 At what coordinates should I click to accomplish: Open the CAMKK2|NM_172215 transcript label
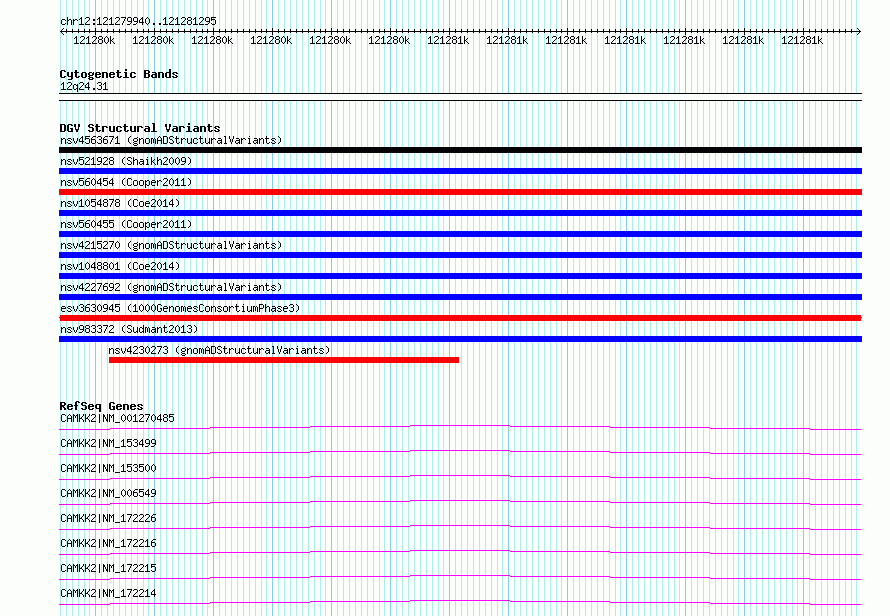(x=108, y=568)
